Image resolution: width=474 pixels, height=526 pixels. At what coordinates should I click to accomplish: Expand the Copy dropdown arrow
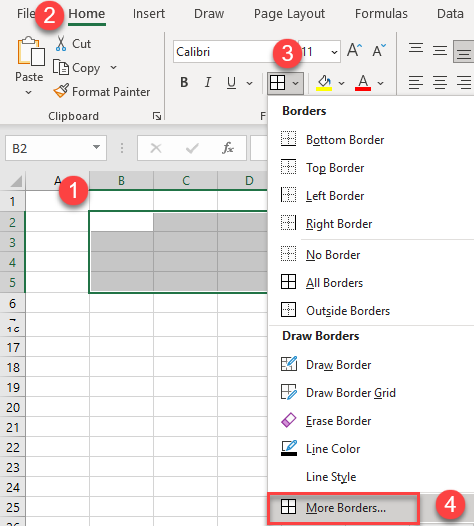click(113, 67)
